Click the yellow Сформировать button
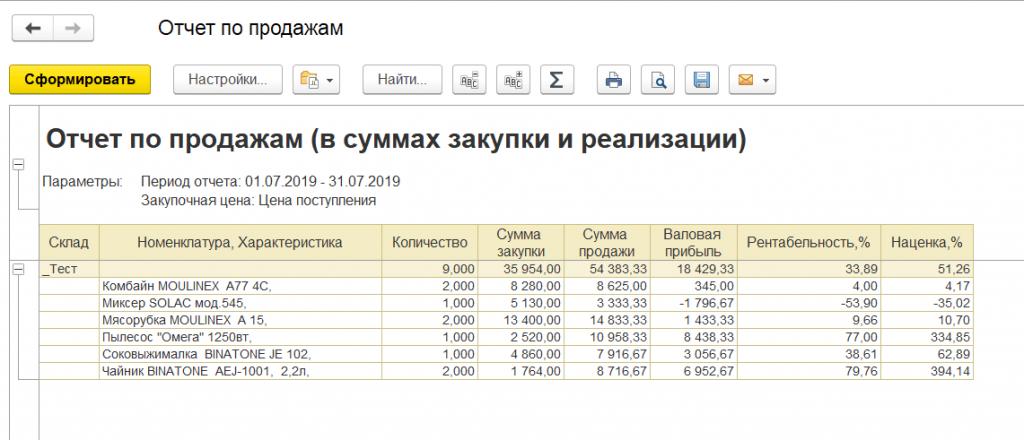The image size is (1024, 440). (80, 80)
